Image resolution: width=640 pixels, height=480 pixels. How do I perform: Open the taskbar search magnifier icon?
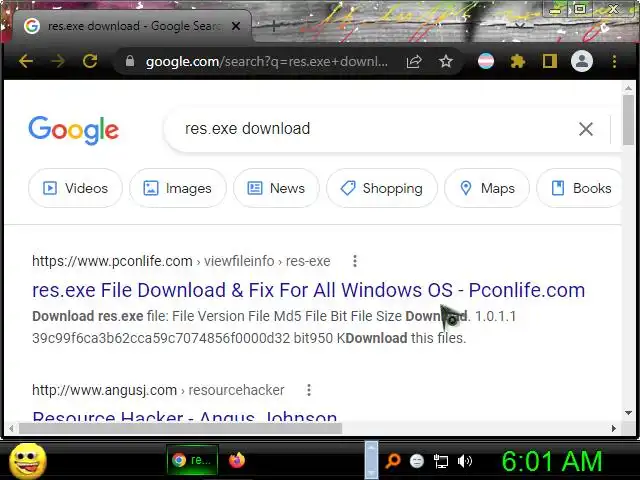pos(393,461)
